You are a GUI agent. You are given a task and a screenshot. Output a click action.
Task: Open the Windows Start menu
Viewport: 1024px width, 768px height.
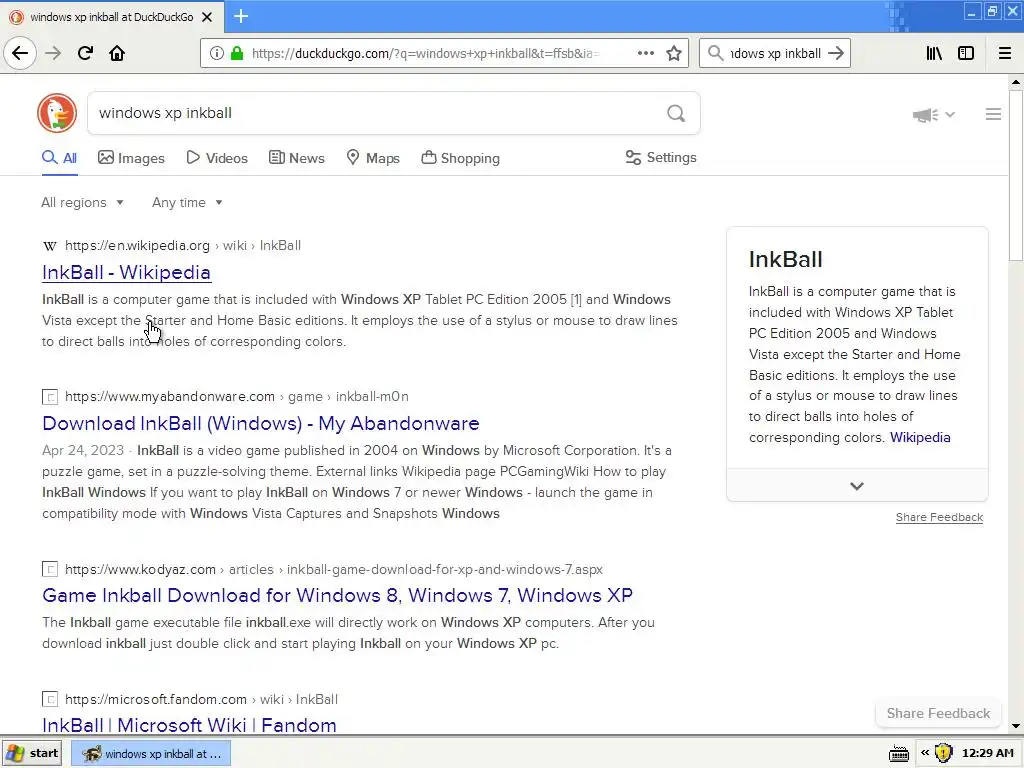[32, 753]
